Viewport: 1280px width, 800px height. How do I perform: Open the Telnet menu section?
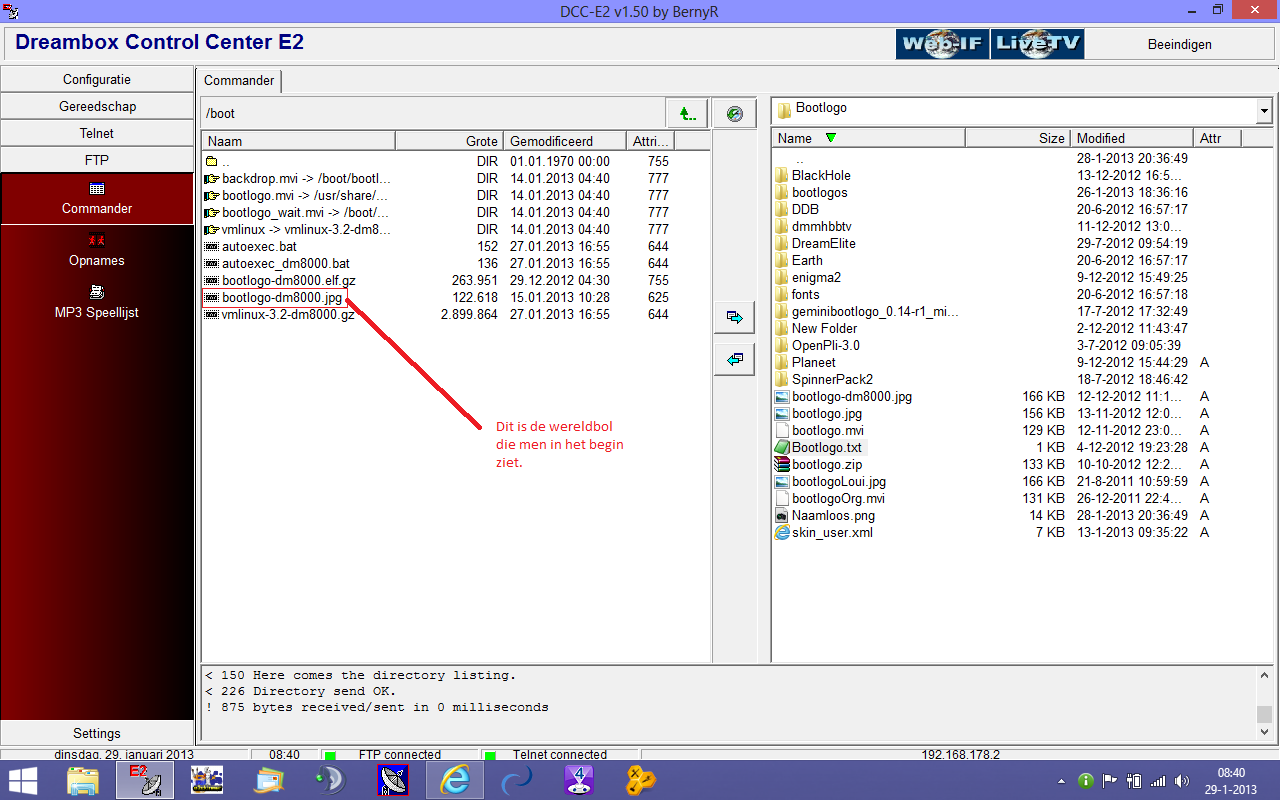97,133
